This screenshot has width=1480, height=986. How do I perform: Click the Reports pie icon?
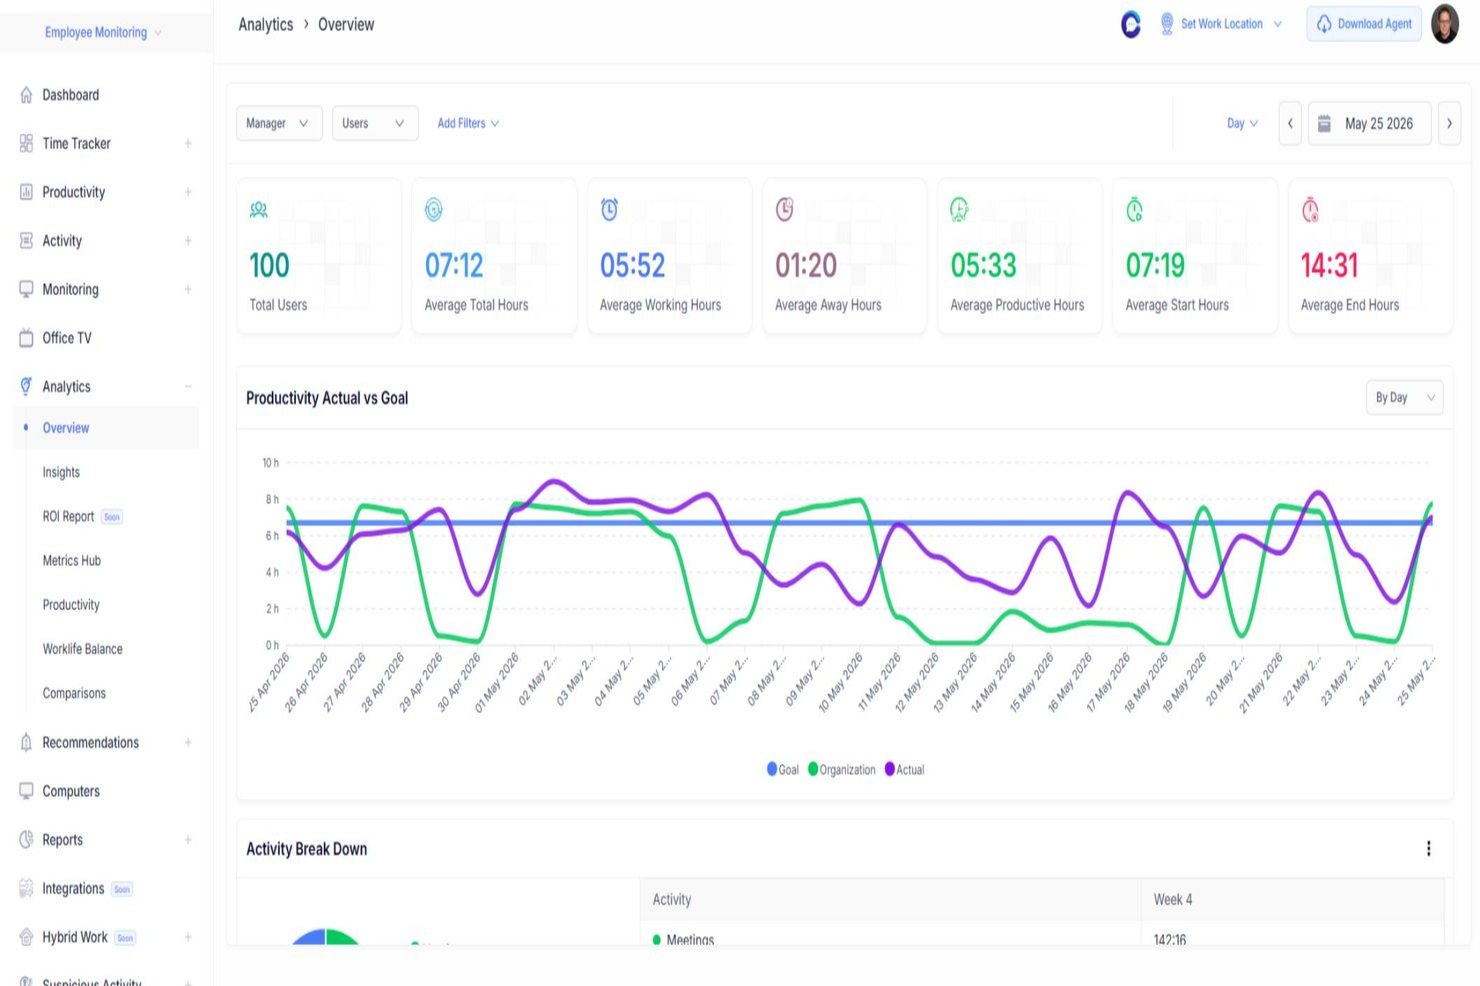tap(26, 840)
